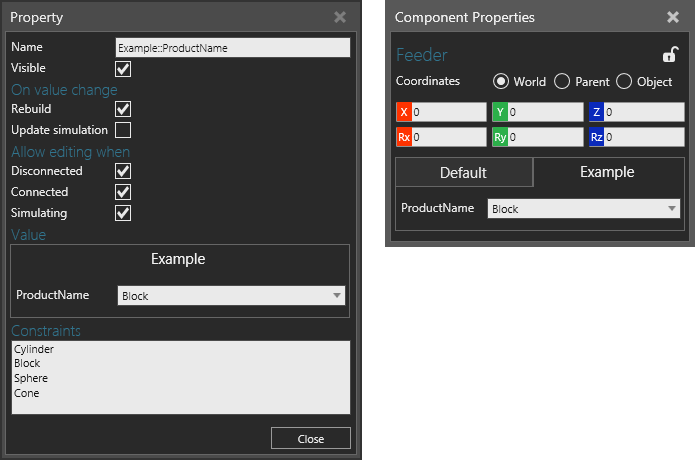Click the lock icon next to Feeder
Screen dimensions: 695x460
coord(671,55)
